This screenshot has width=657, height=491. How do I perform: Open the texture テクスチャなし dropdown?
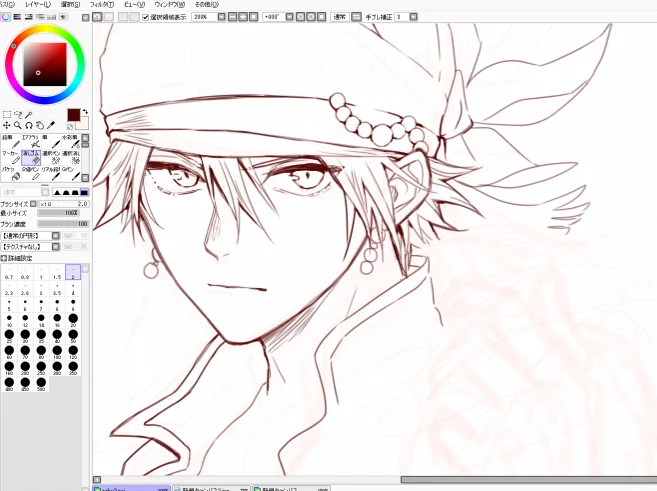(56, 247)
